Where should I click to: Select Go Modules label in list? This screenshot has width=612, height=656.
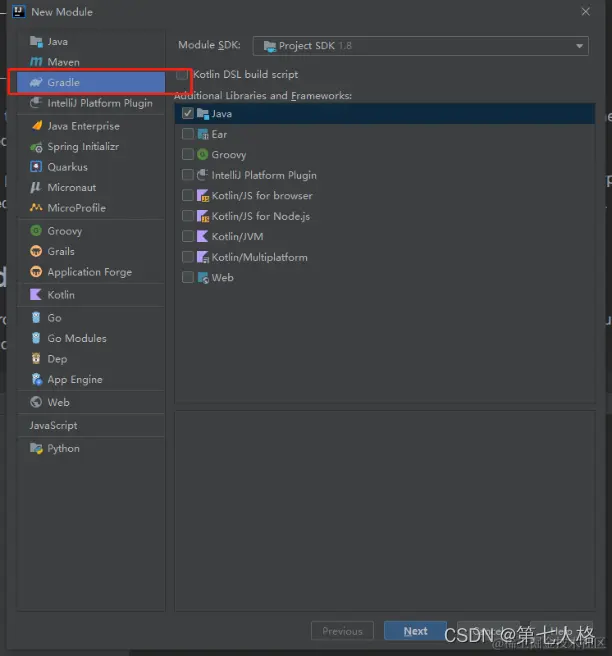point(77,338)
